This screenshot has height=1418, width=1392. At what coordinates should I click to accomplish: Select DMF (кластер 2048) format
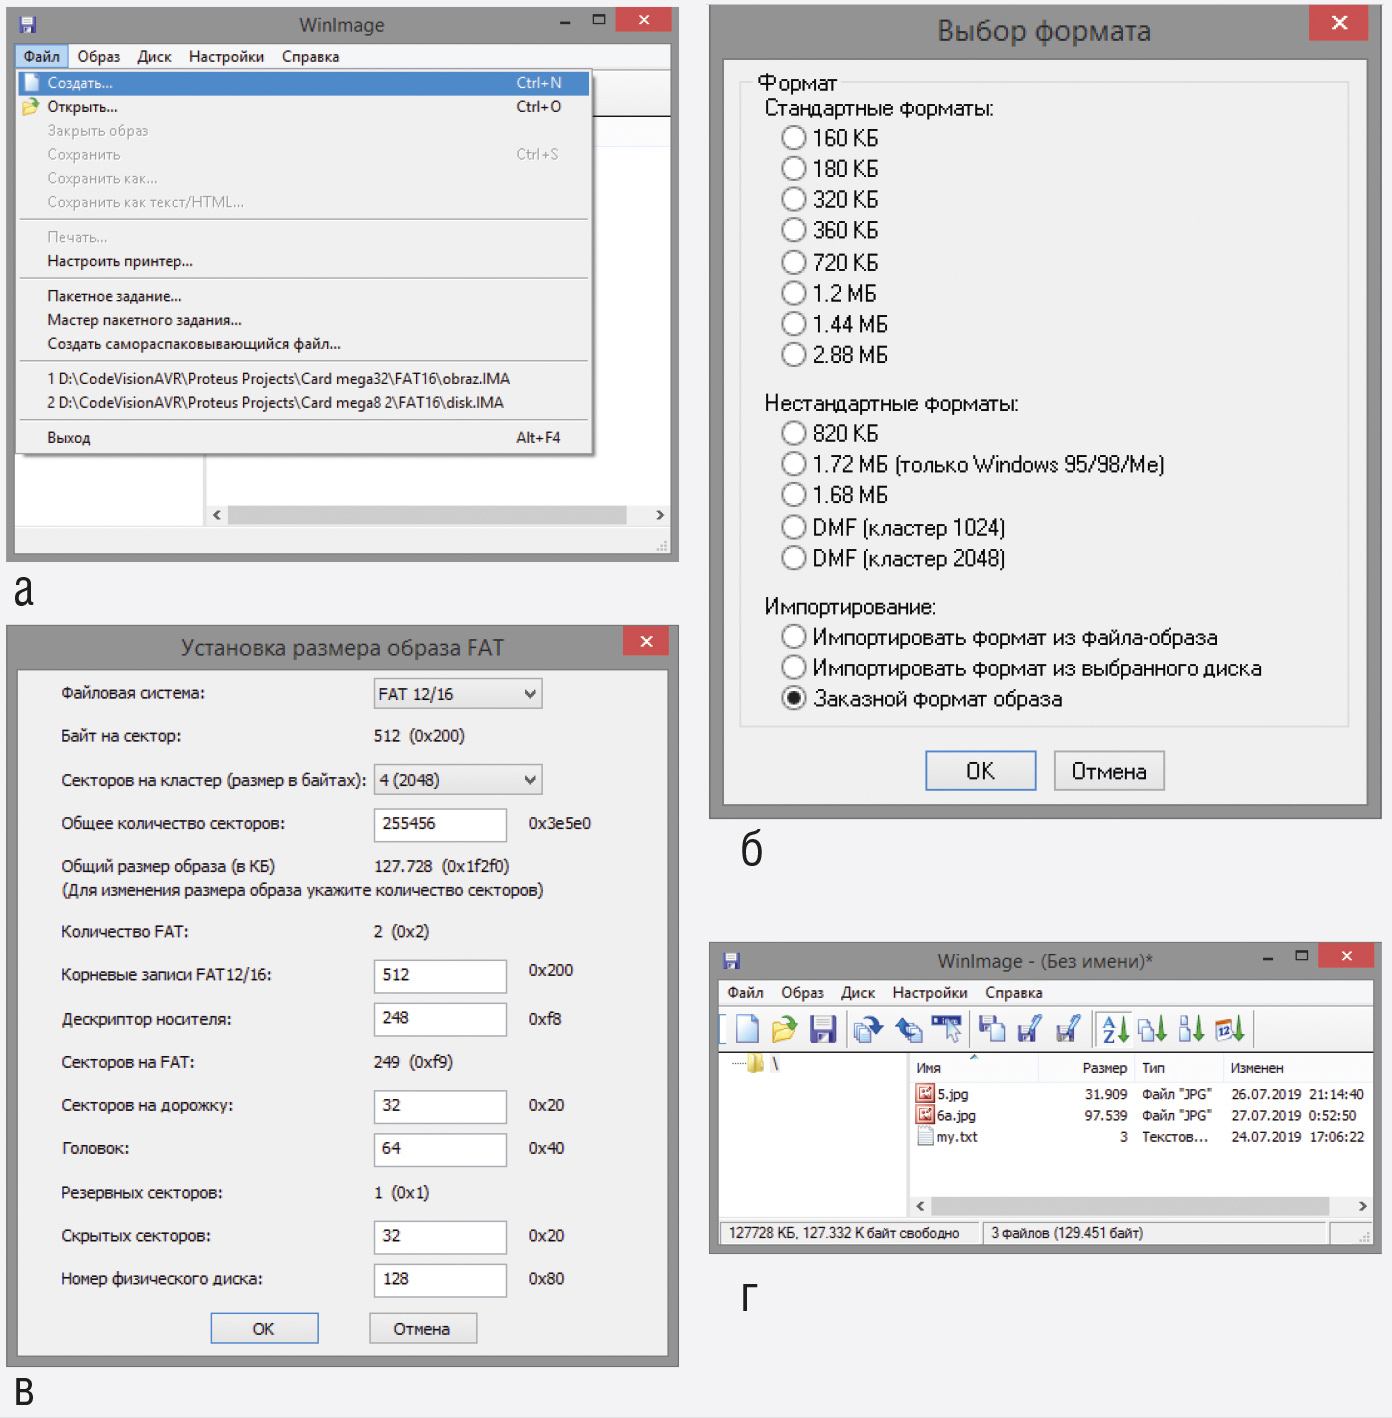[x=793, y=558]
